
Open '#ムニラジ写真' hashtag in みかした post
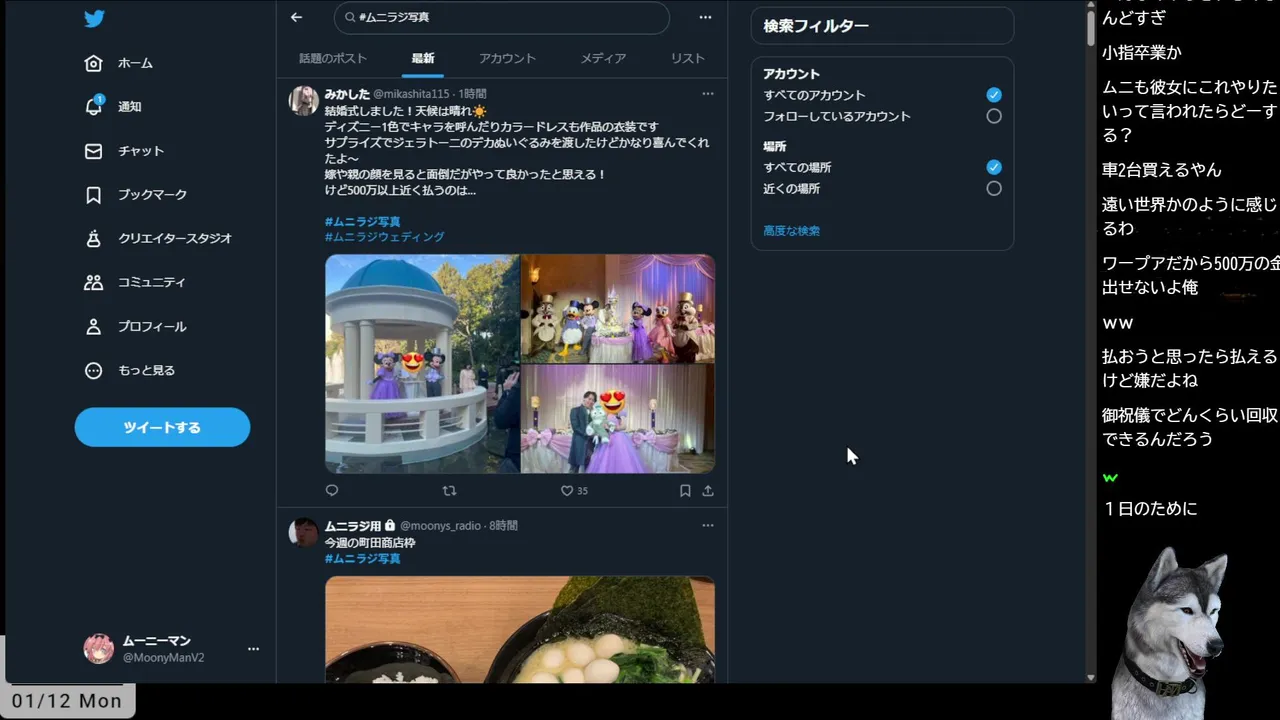(362, 221)
